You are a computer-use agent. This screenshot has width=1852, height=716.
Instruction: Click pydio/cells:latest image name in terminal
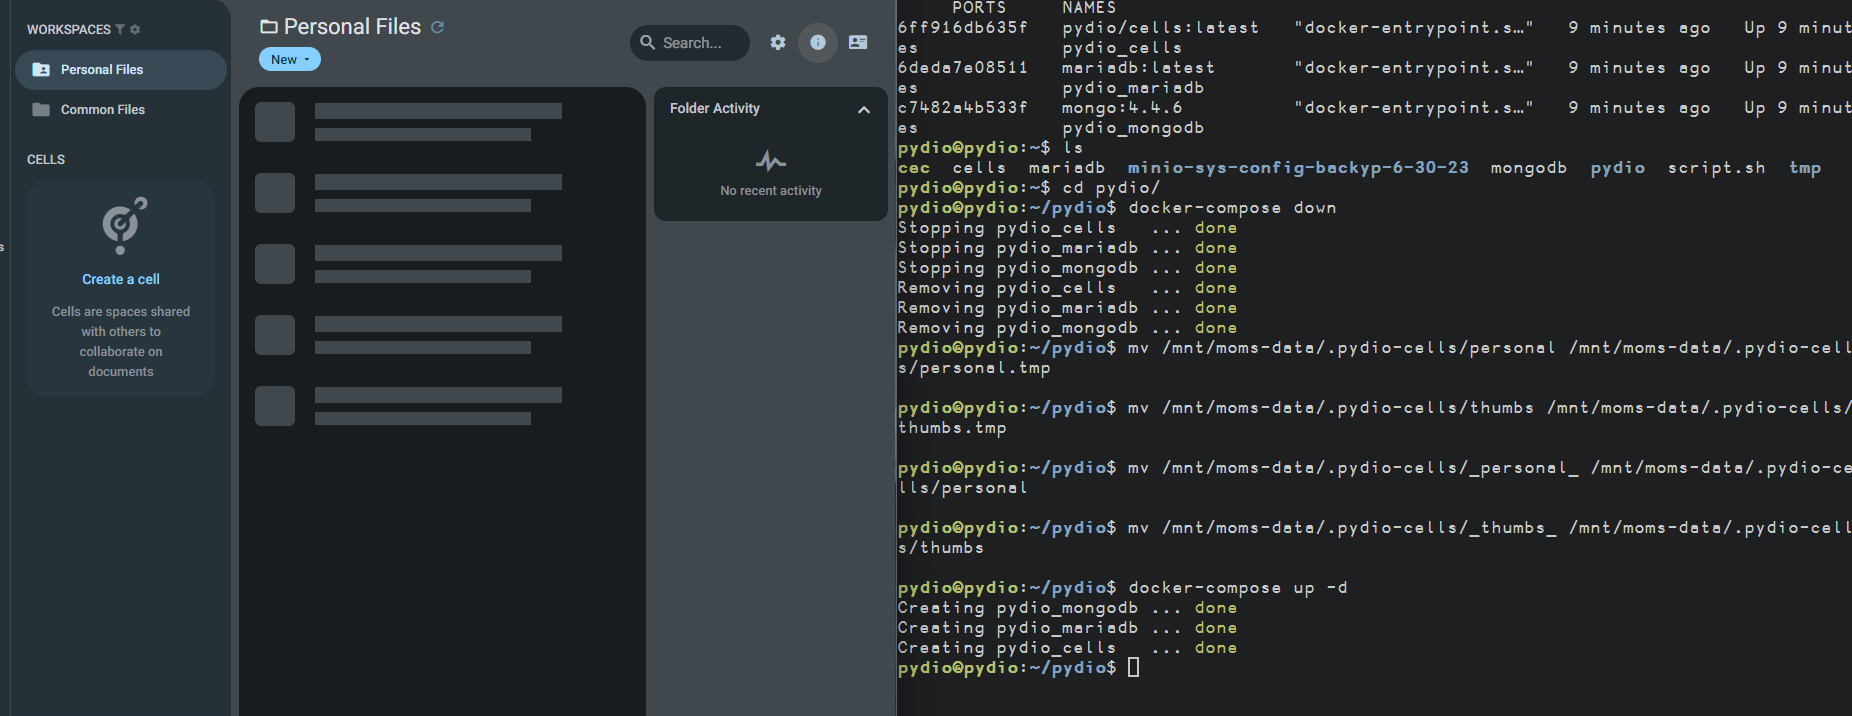tap(1160, 28)
